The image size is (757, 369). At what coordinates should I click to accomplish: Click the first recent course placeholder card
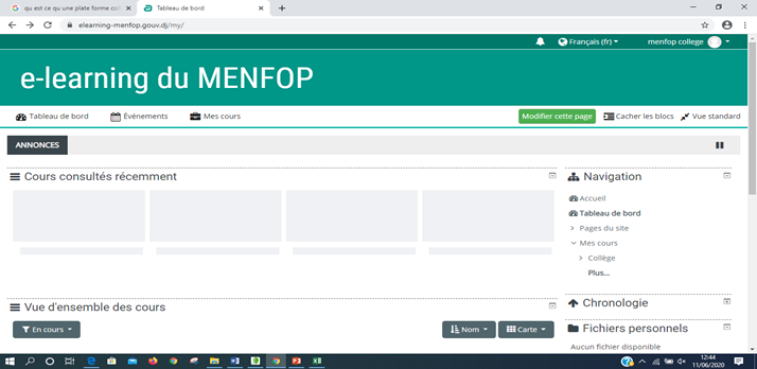point(79,216)
